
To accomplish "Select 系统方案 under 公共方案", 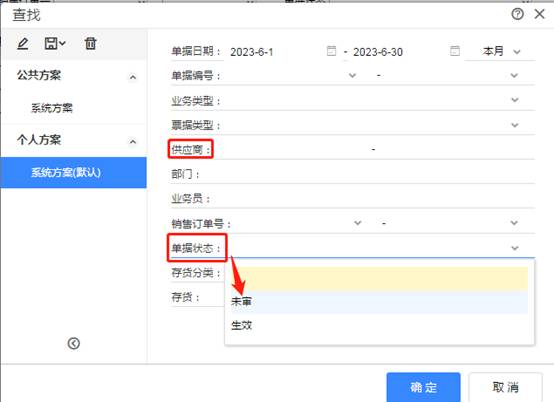I will [x=52, y=108].
